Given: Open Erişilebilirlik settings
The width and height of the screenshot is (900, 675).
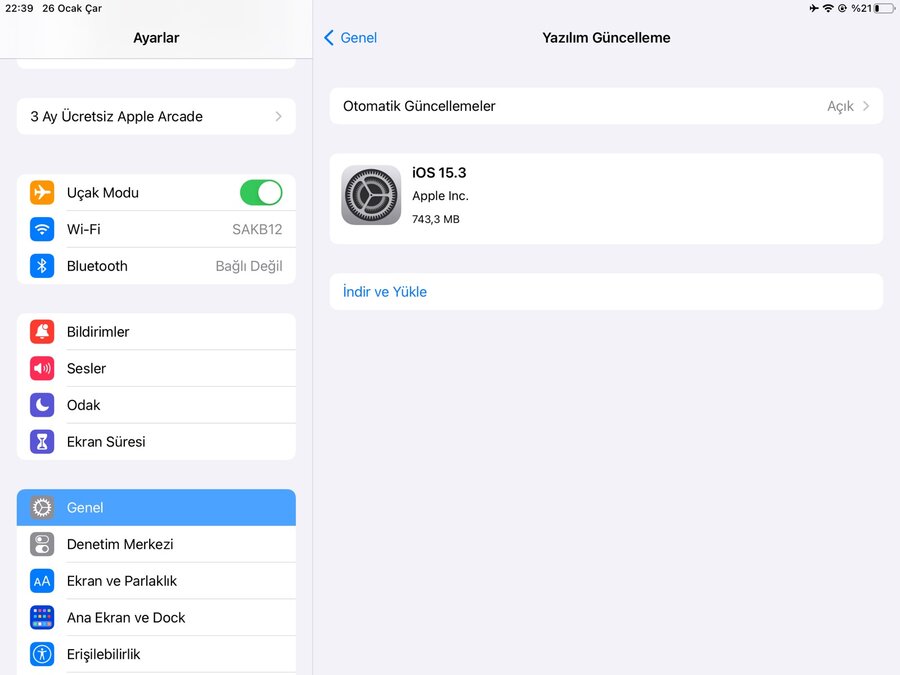Looking at the screenshot, I should [x=156, y=654].
